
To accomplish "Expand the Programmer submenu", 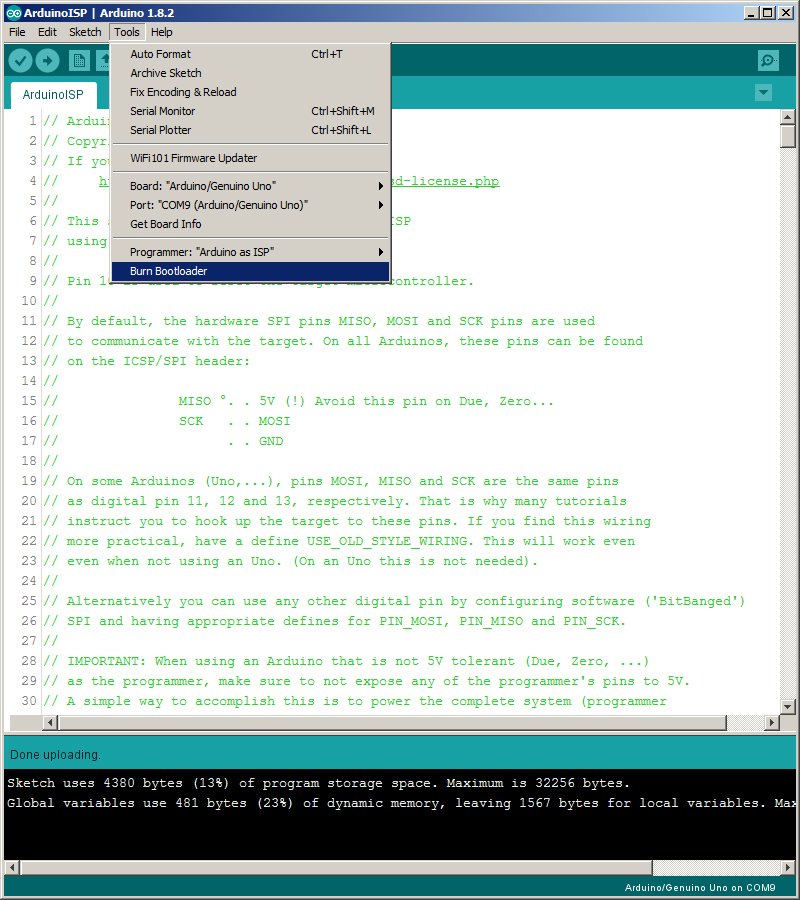I will [x=250, y=252].
